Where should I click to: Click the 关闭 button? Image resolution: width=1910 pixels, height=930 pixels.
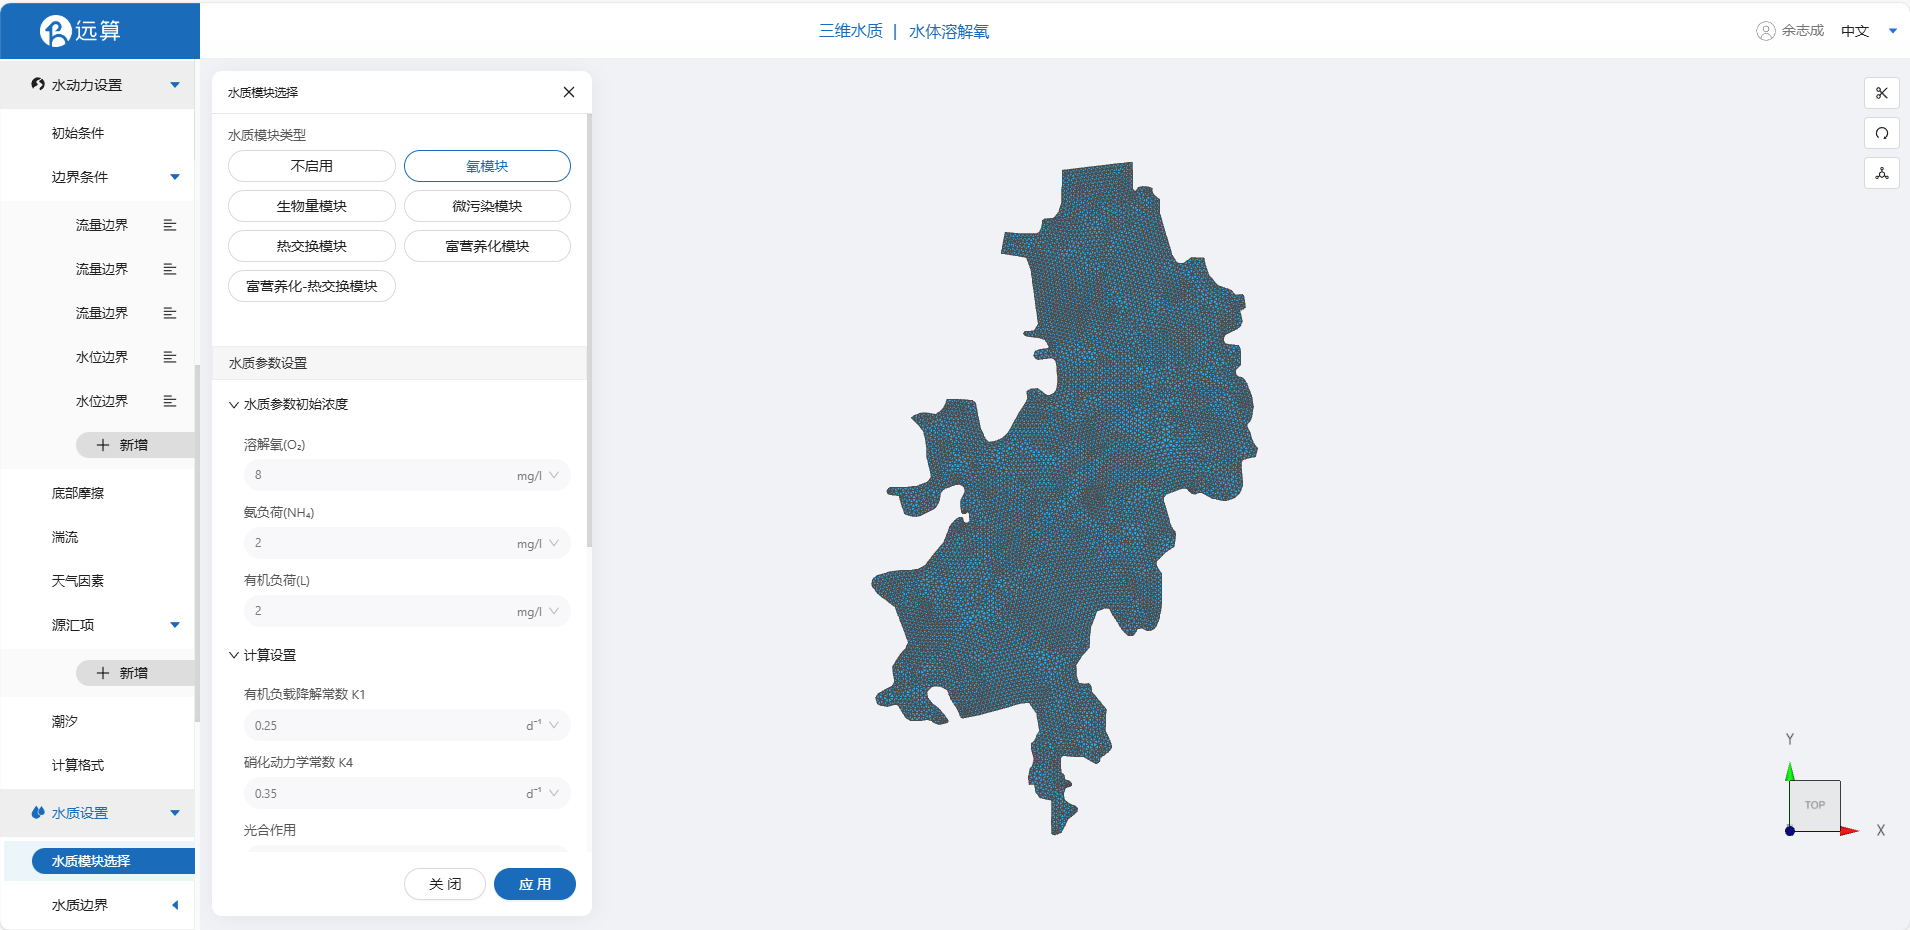coord(445,884)
